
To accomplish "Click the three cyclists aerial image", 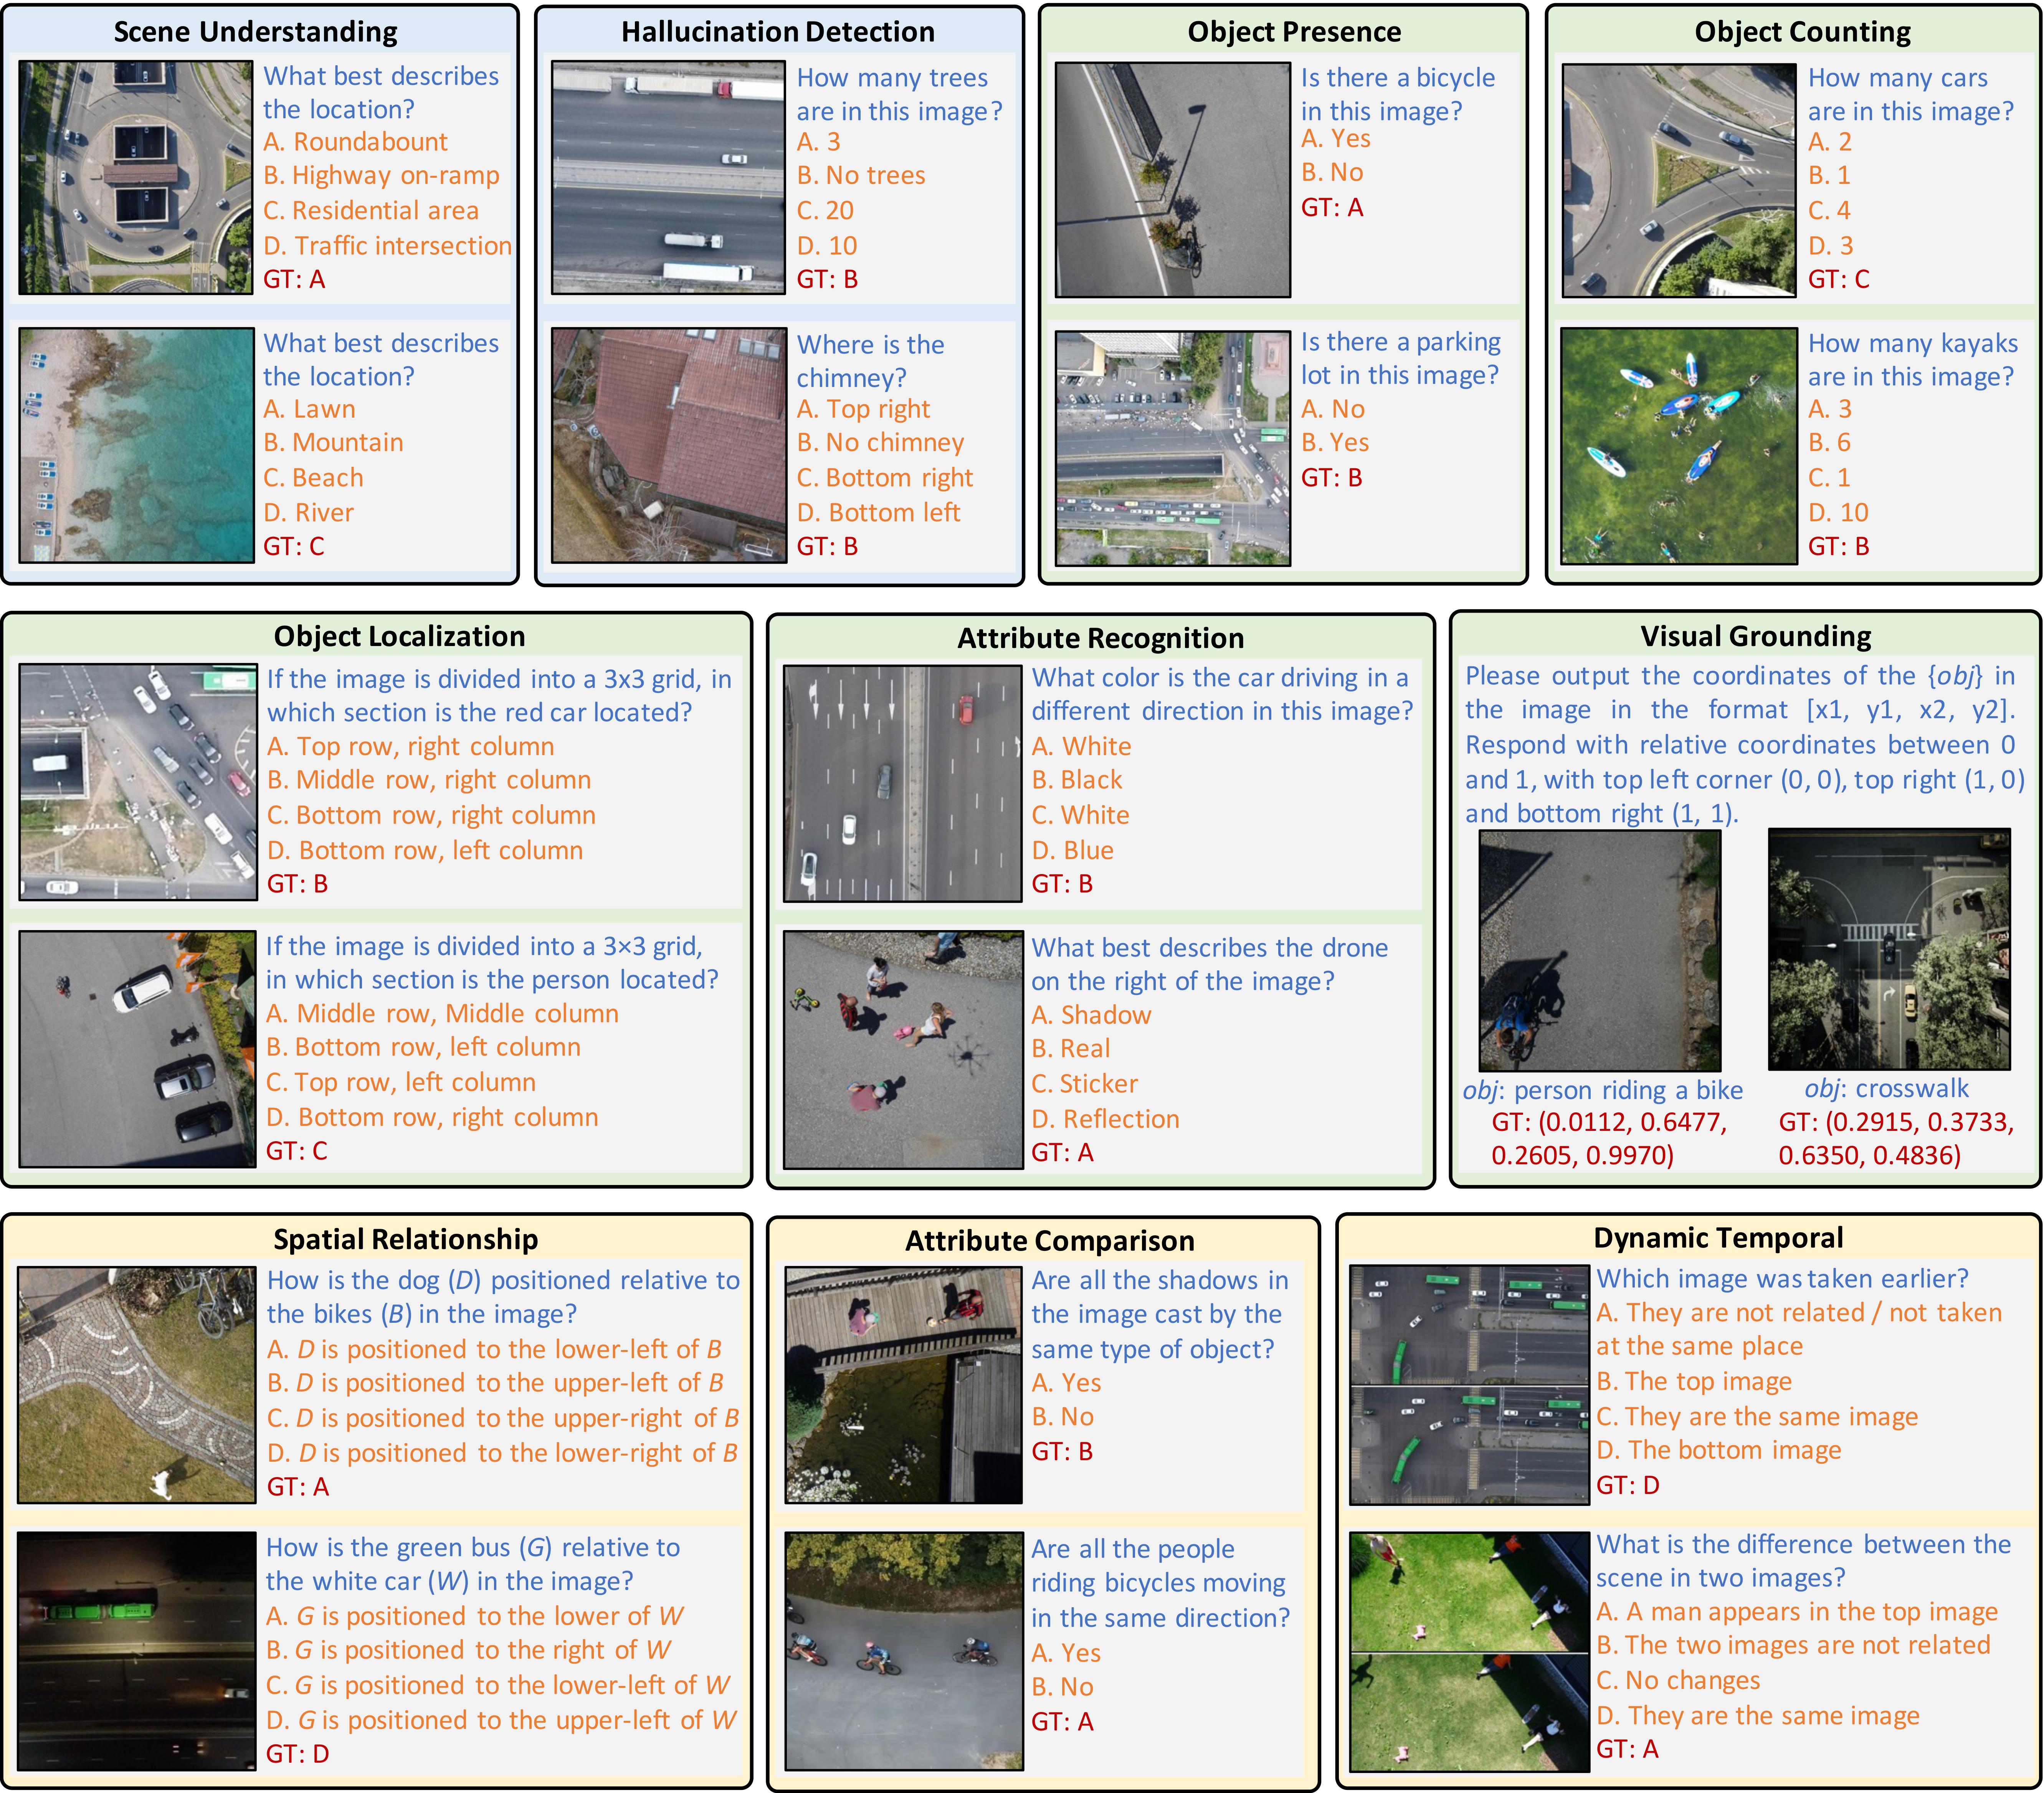I will 903,1650.
